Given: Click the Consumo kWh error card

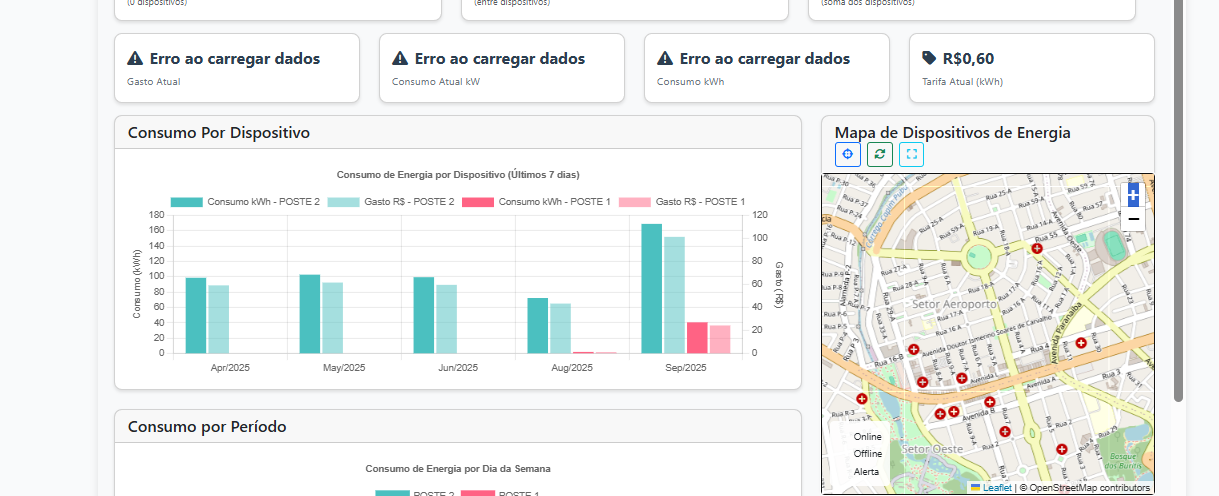Looking at the screenshot, I should (766, 68).
